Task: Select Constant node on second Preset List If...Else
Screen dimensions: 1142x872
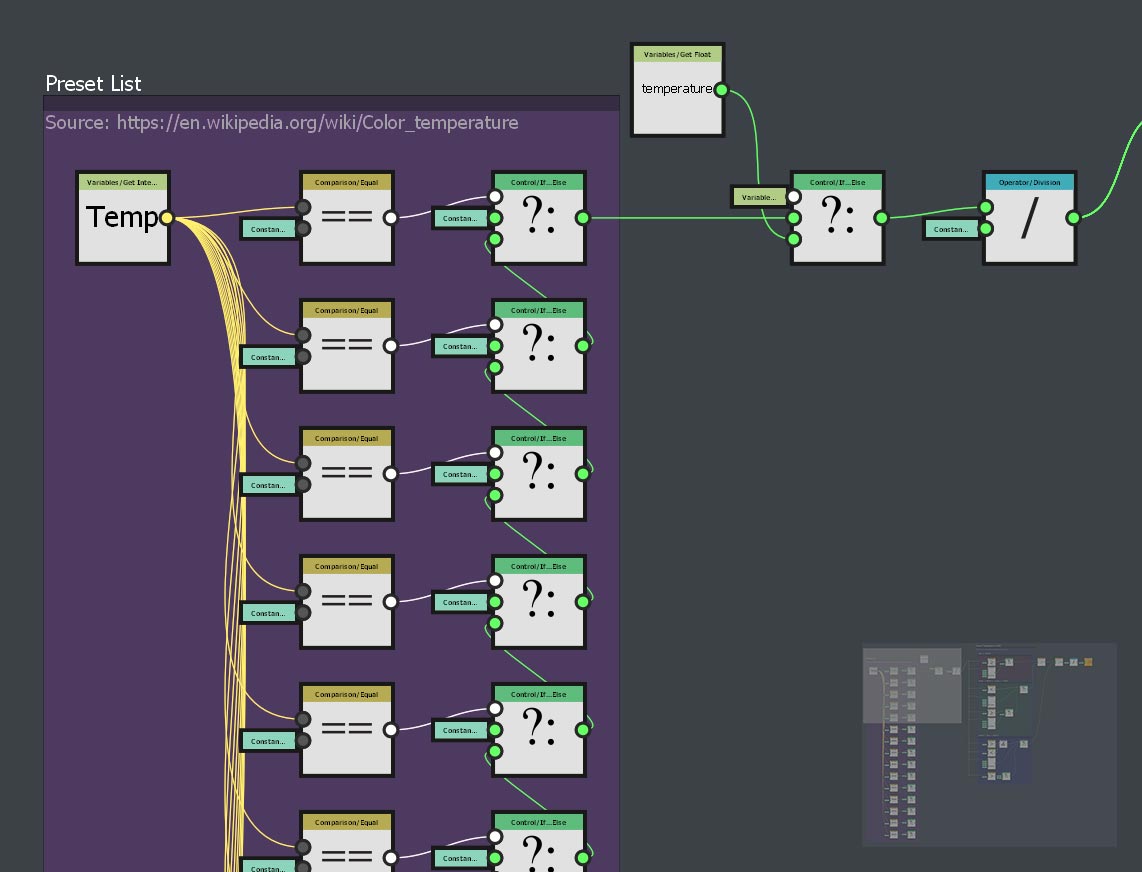Action: coord(460,346)
